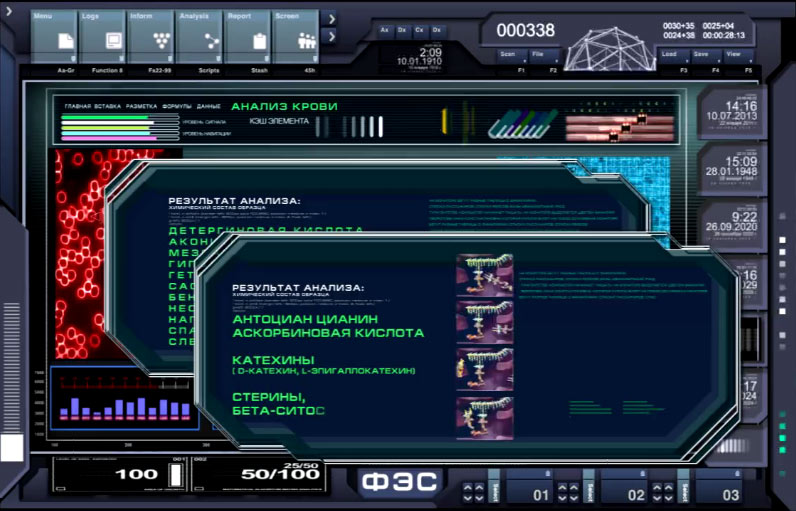Switch to the ГЛАВНАЯ tab
796x511 pixels.
pos(78,107)
